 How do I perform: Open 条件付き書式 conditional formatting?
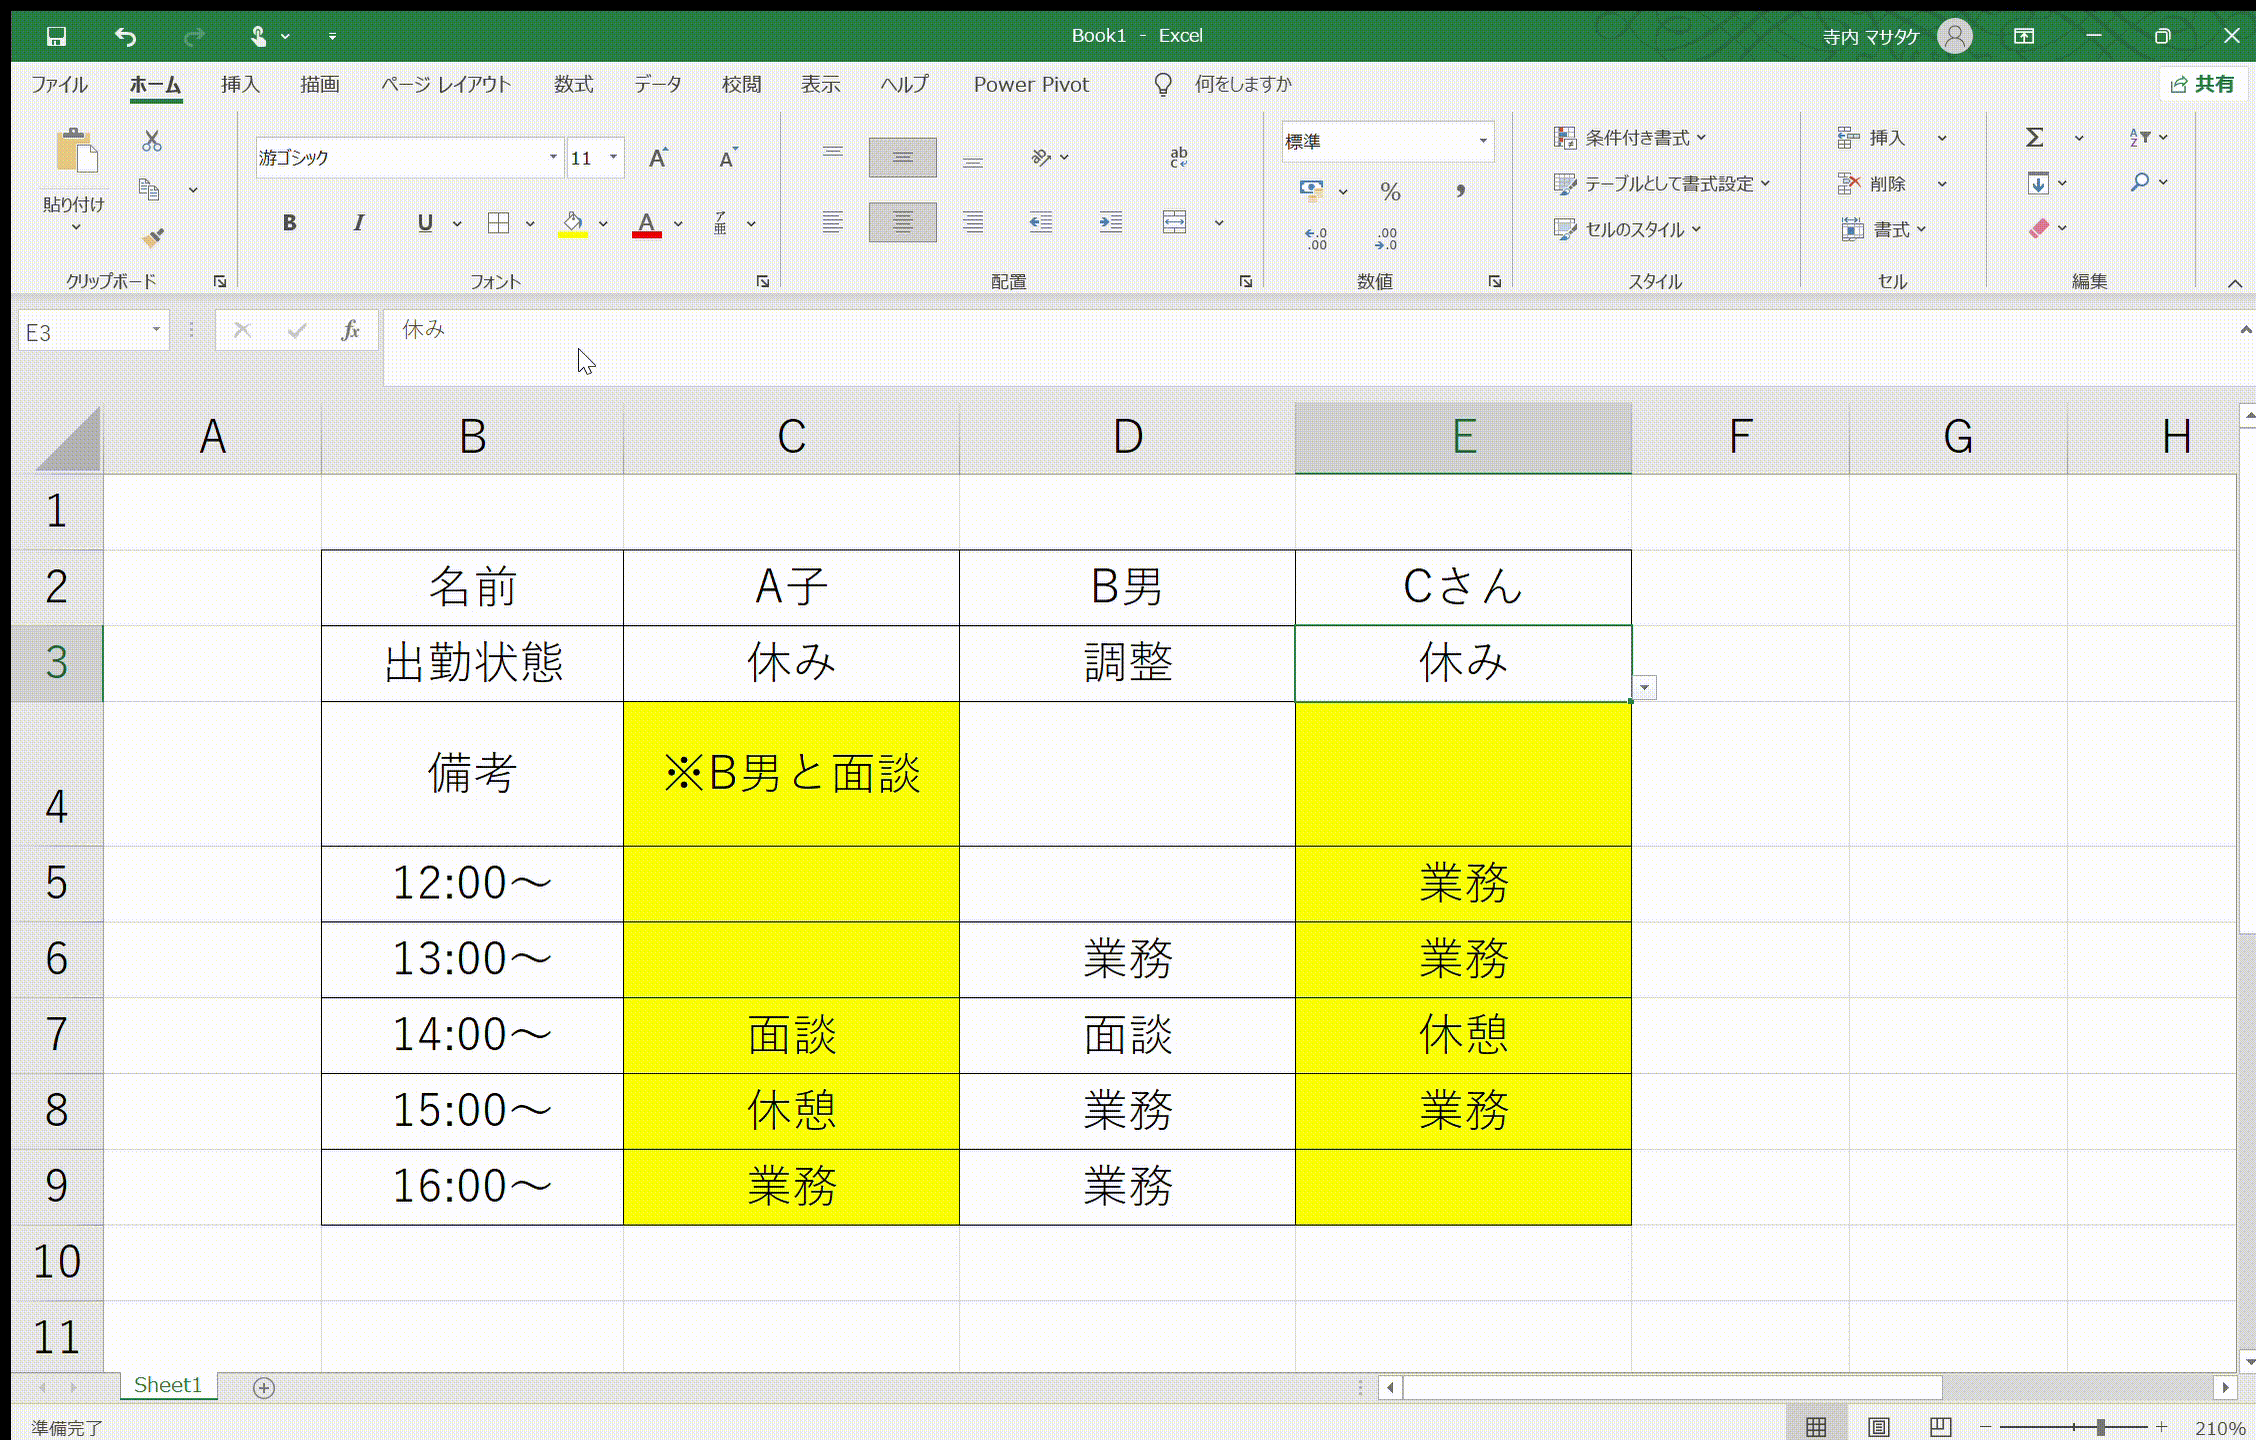click(1630, 137)
